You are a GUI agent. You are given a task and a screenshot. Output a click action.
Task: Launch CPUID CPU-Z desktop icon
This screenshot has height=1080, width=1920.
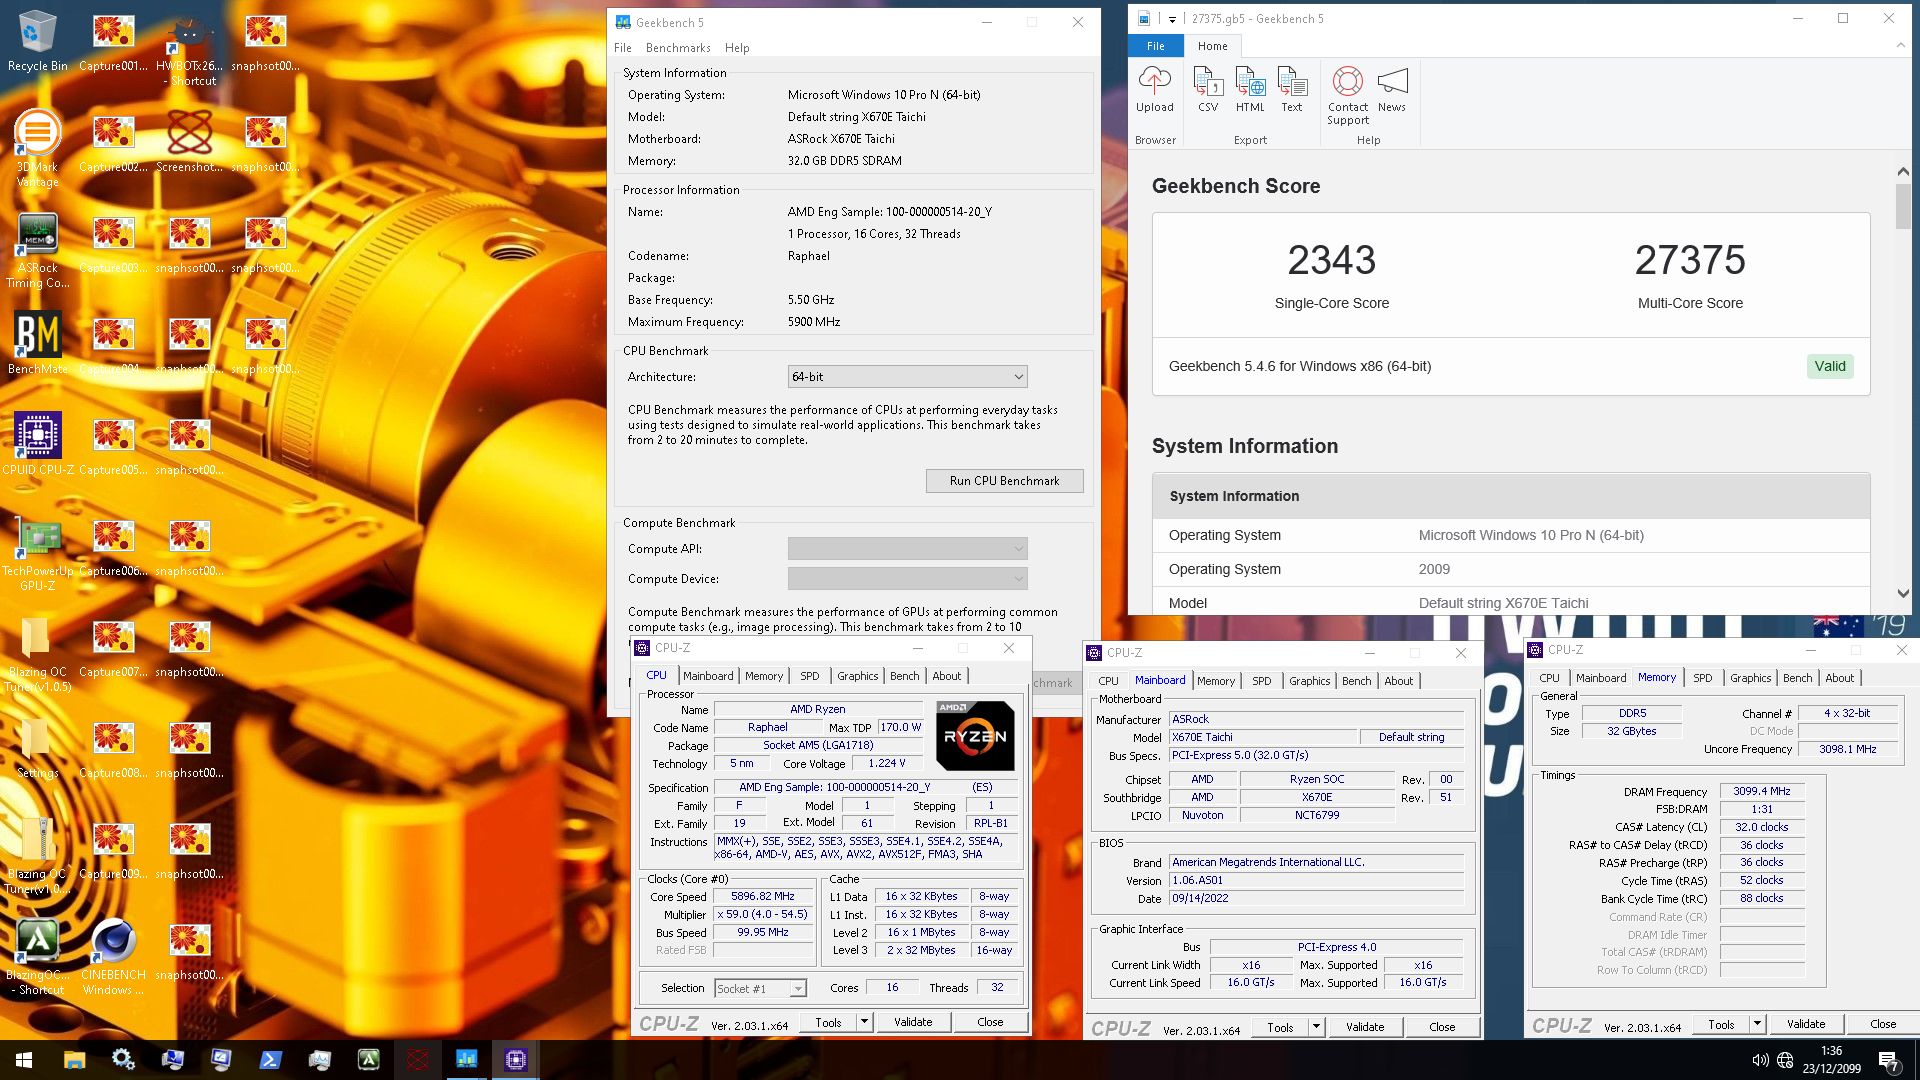coord(38,444)
